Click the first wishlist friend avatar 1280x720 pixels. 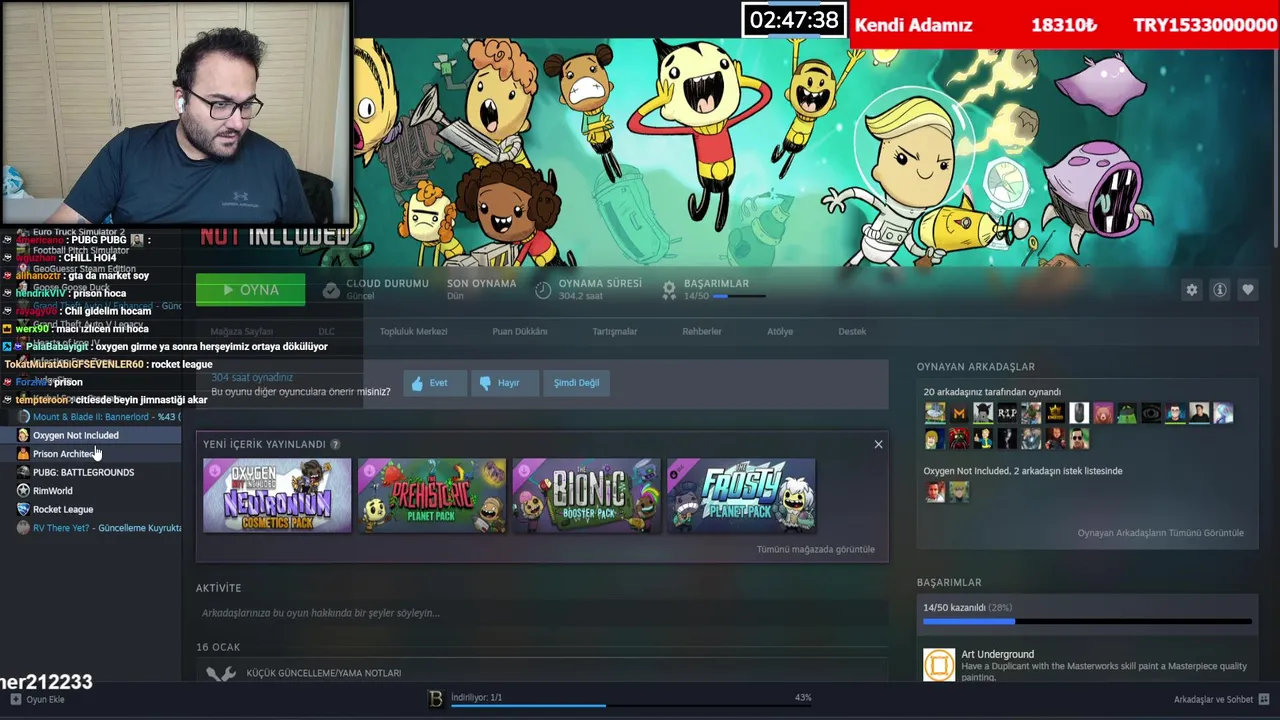(935, 491)
